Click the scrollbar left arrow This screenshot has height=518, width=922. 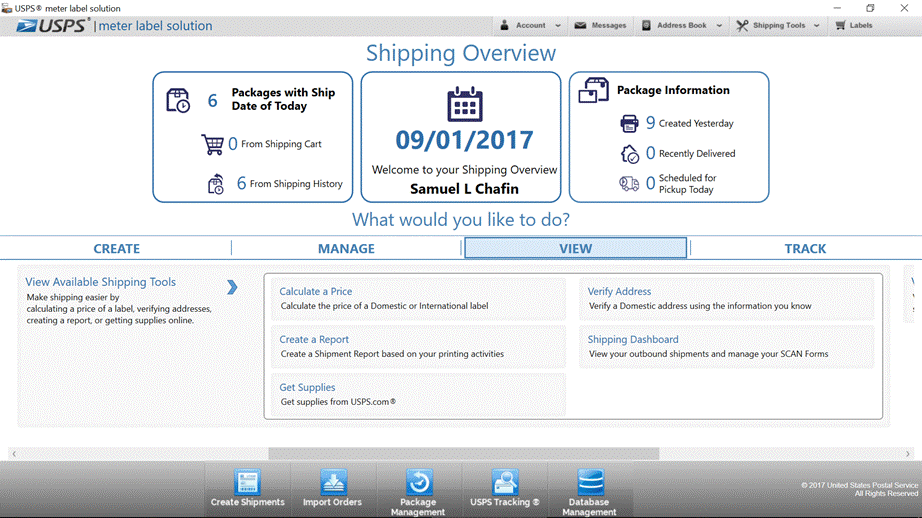click(x=14, y=453)
